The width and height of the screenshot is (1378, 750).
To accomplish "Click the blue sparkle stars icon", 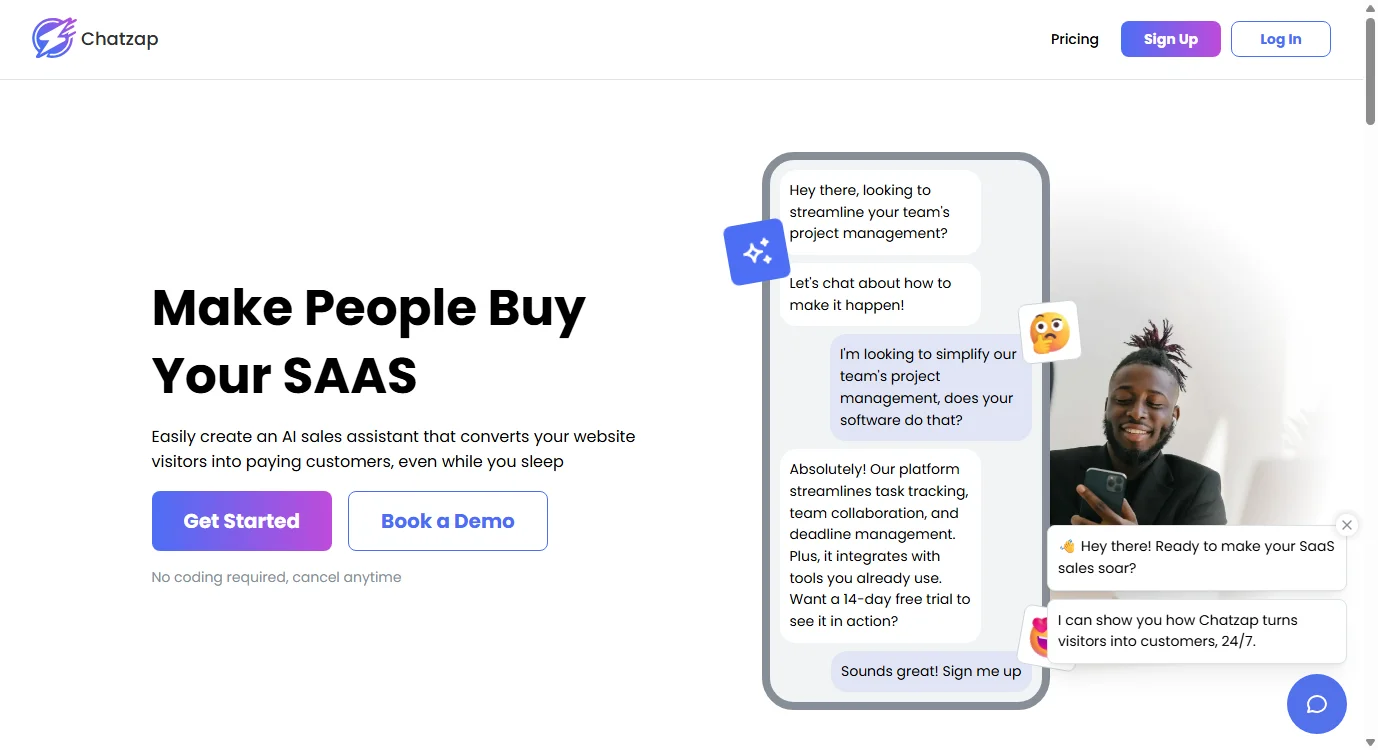I will point(757,252).
